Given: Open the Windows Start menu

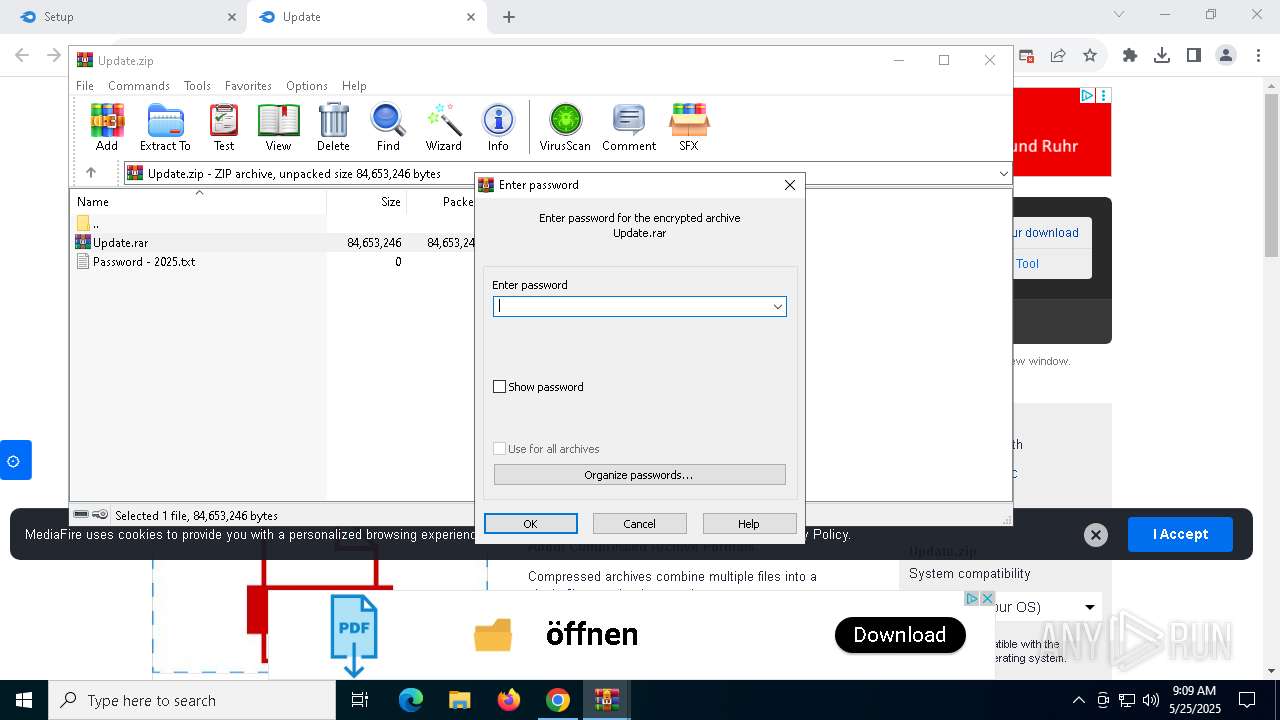Looking at the screenshot, I should click(x=24, y=700).
